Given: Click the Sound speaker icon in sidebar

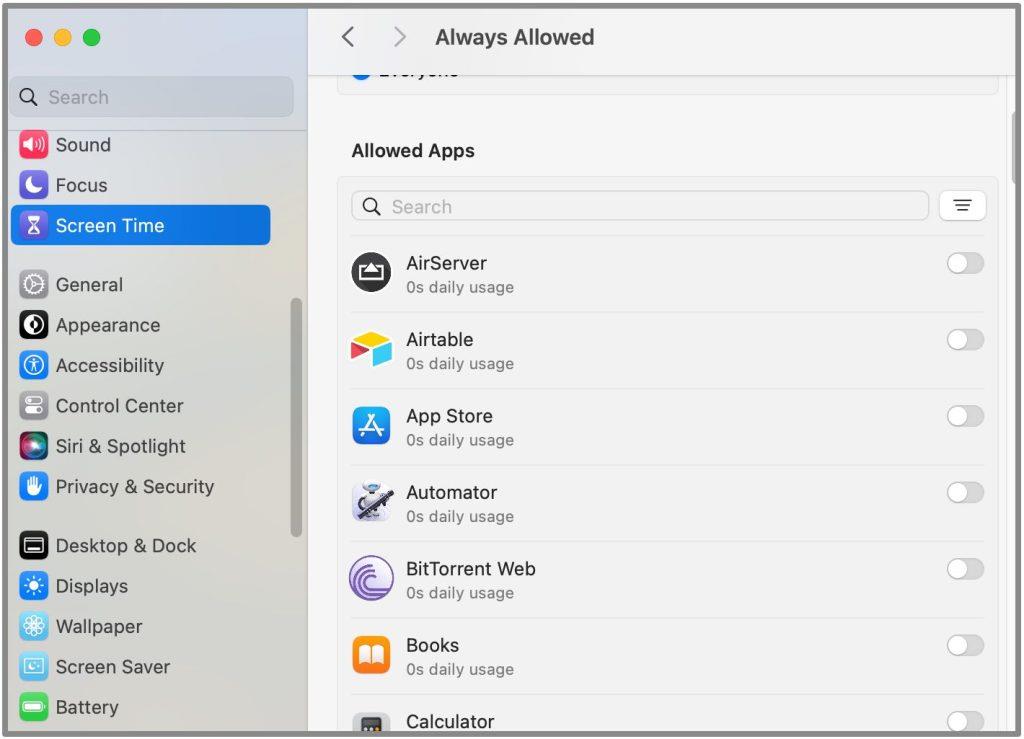Looking at the screenshot, I should coord(33,145).
